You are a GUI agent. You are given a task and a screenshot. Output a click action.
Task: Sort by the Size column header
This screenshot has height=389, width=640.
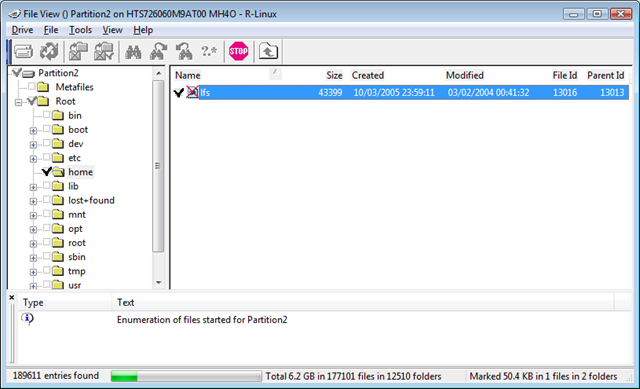334,75
